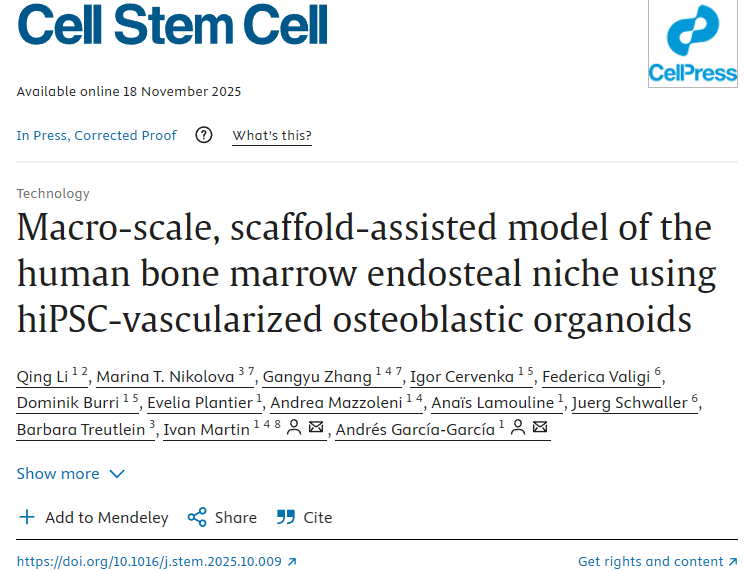
Task: Click the Cite quotation mark icon
Action: click(x=286, y=517)
